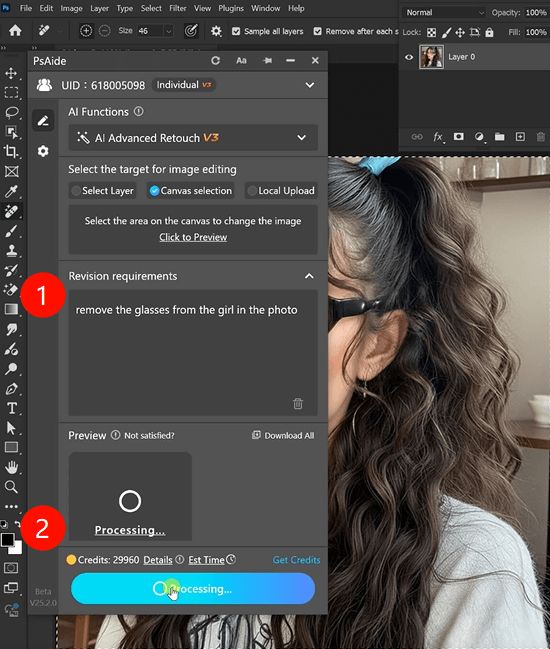Open AI Advanced Retouch V3 dropdown

pyautogui.click(x=193, y=138)
